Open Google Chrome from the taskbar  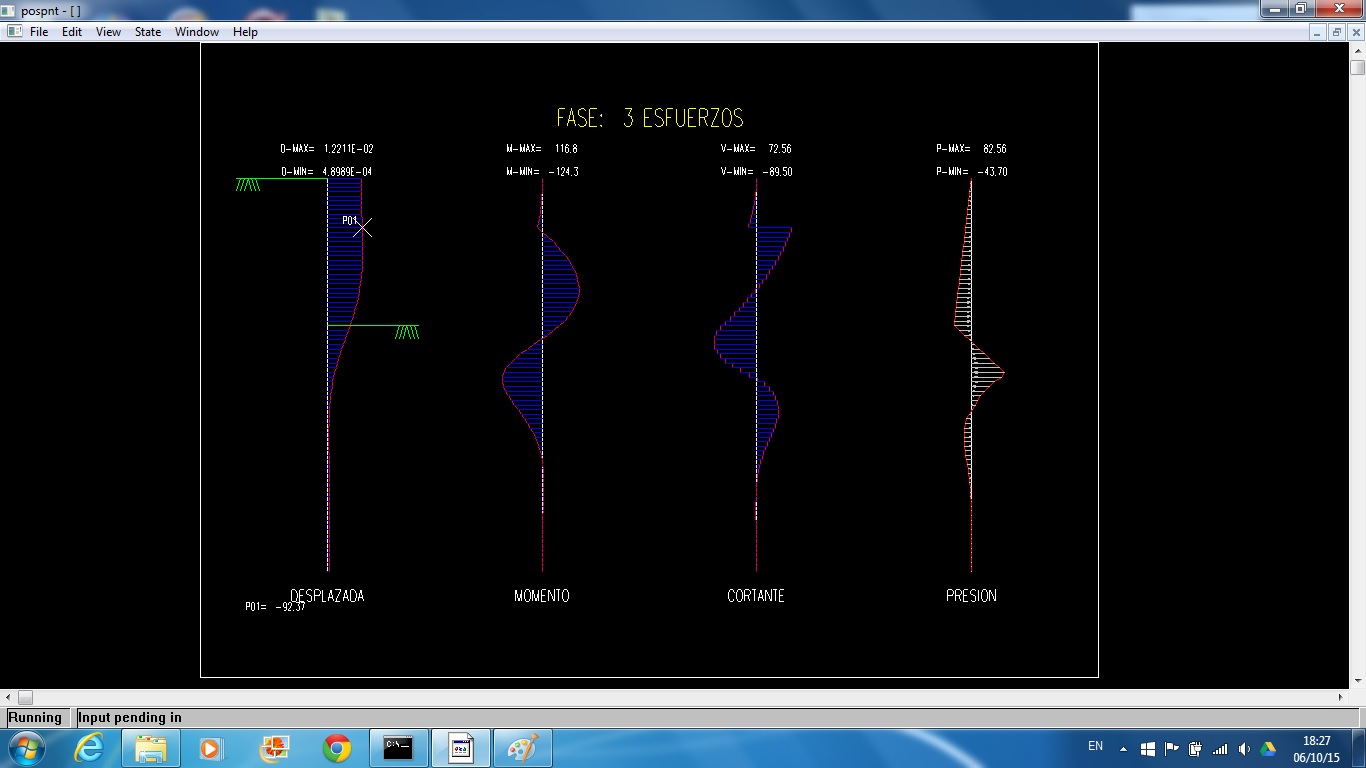(x=337, y=748)
